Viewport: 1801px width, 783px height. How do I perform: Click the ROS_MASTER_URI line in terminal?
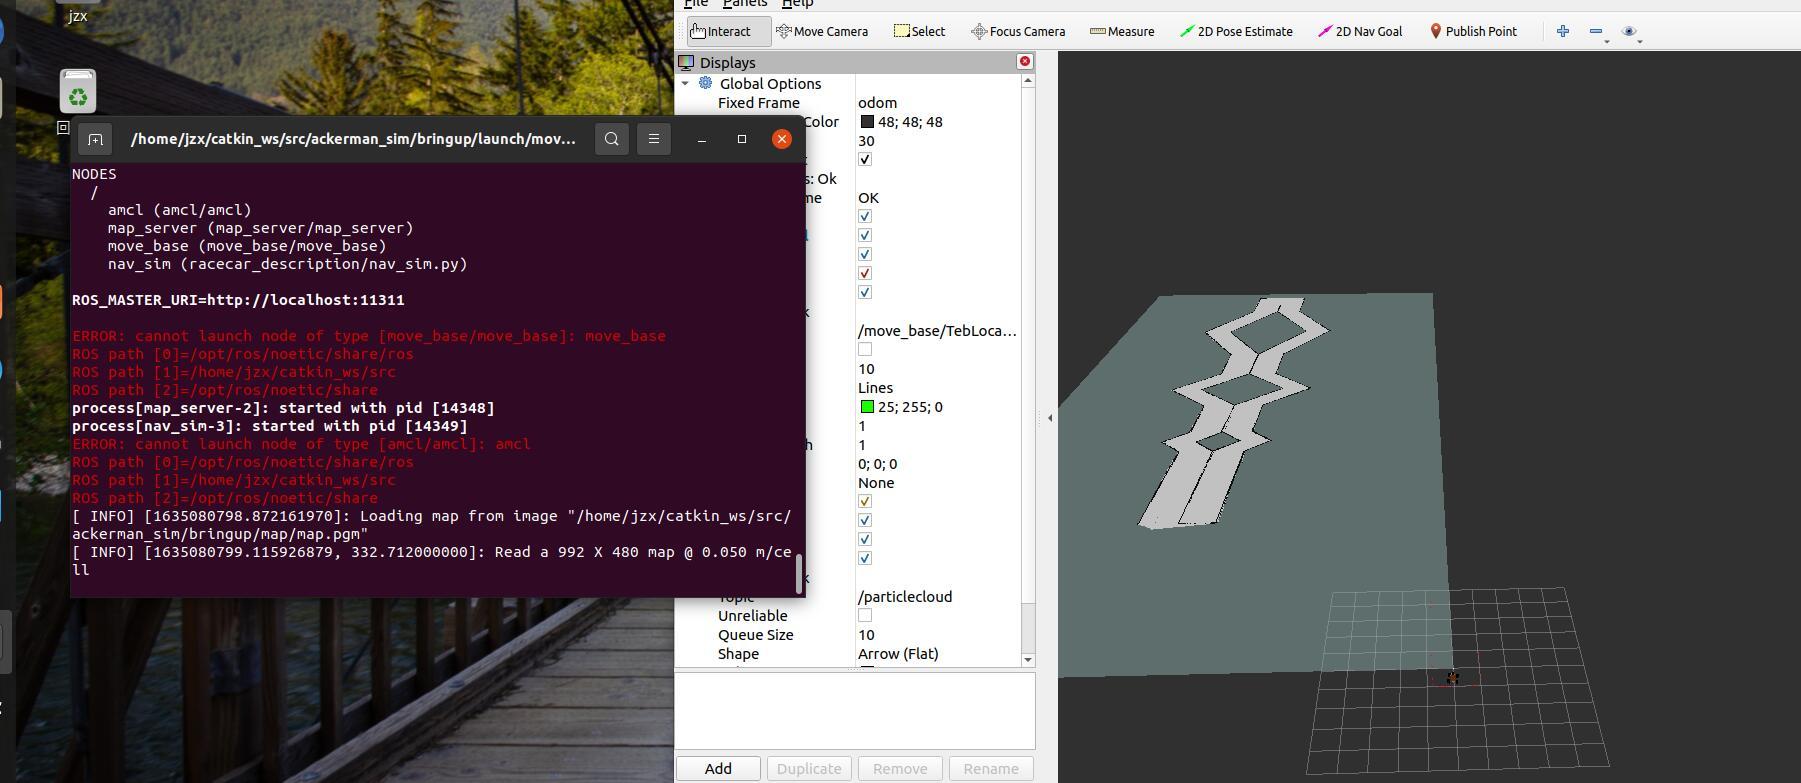[238, 300]
